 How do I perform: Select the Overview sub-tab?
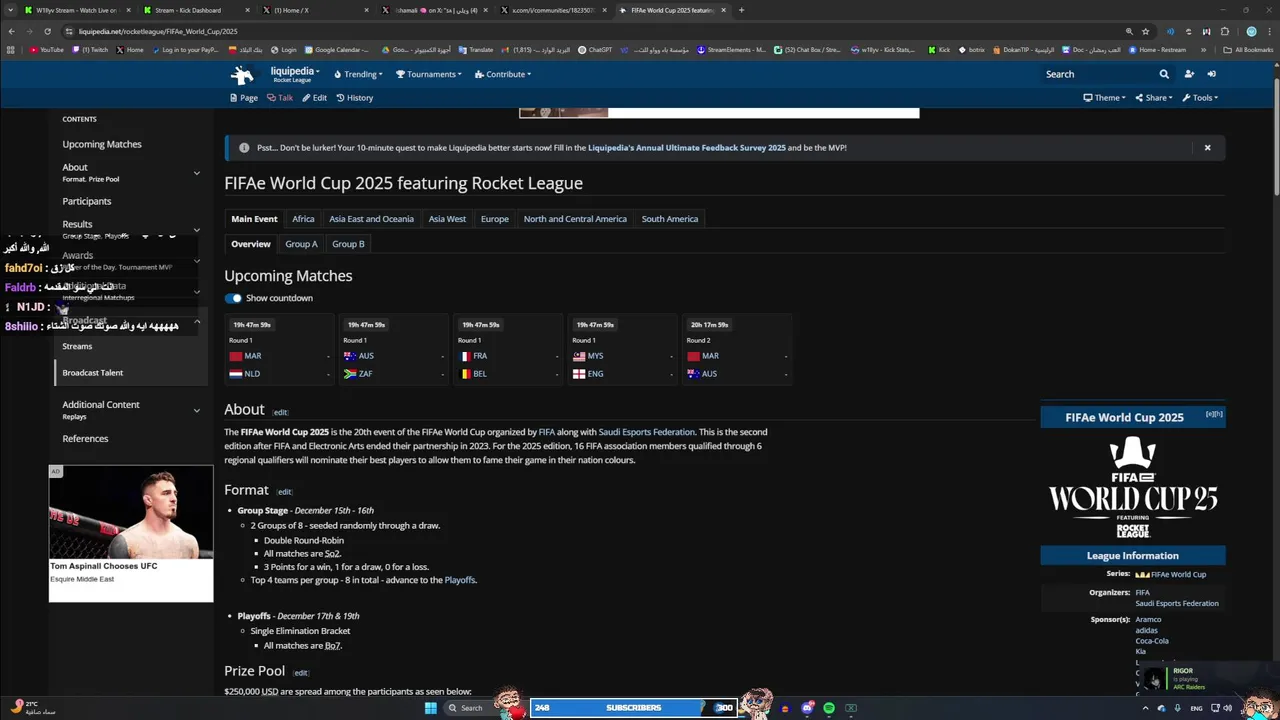[x=251, y=244]
